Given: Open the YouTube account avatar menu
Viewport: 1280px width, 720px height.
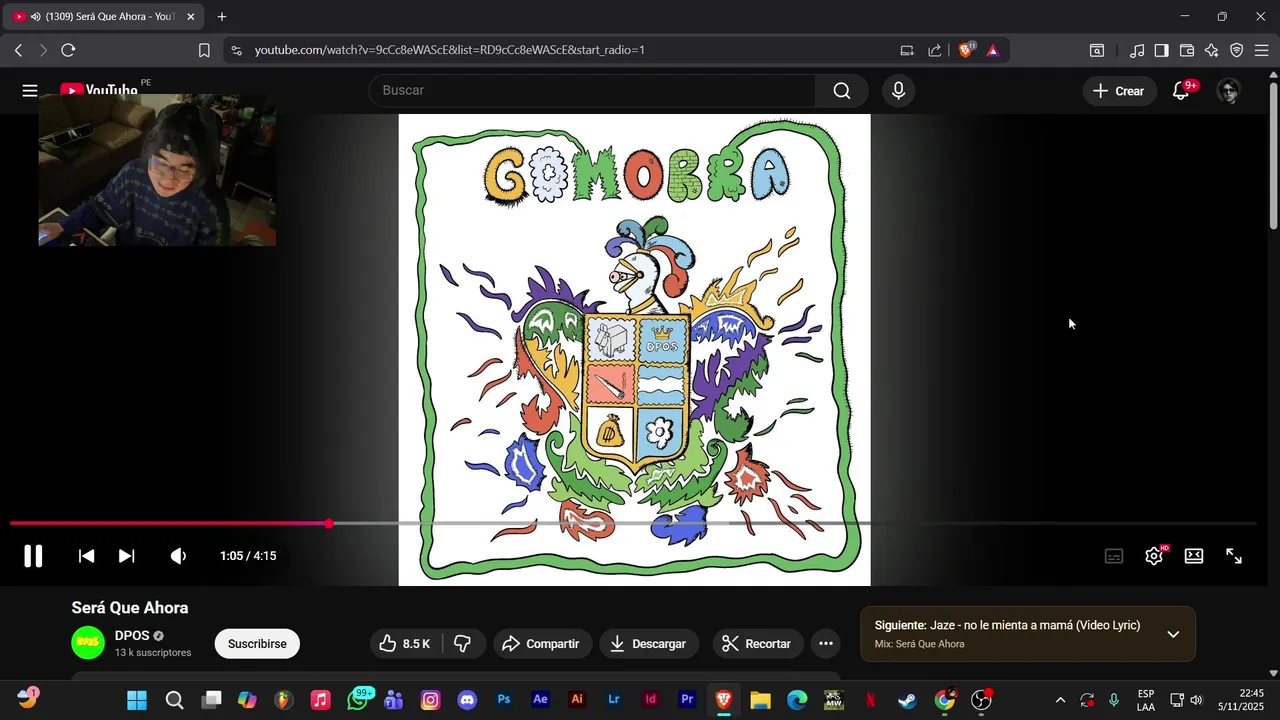Looking at the screenshot, I should (x=1229, y=91).
